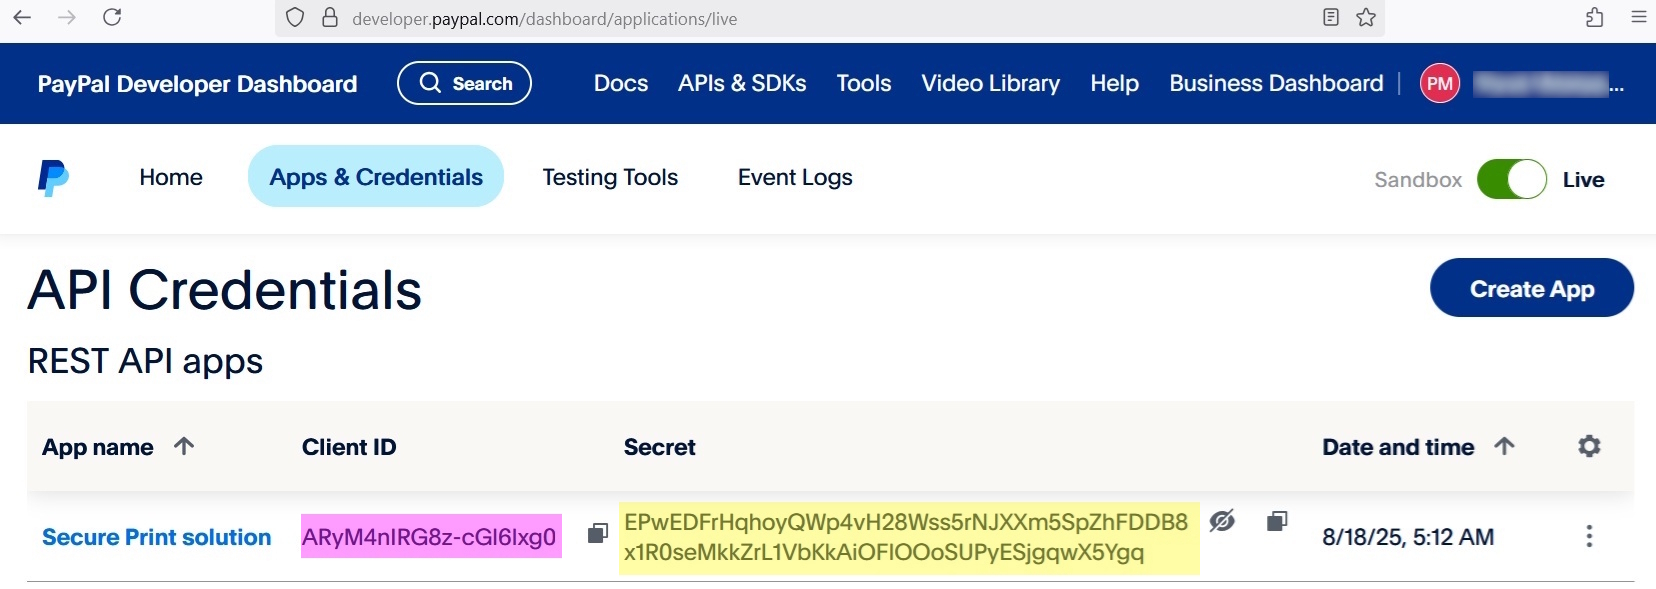The image size is (1656, 589).
Task: Click the PayPal logo icon
Action: click(53, 178)
